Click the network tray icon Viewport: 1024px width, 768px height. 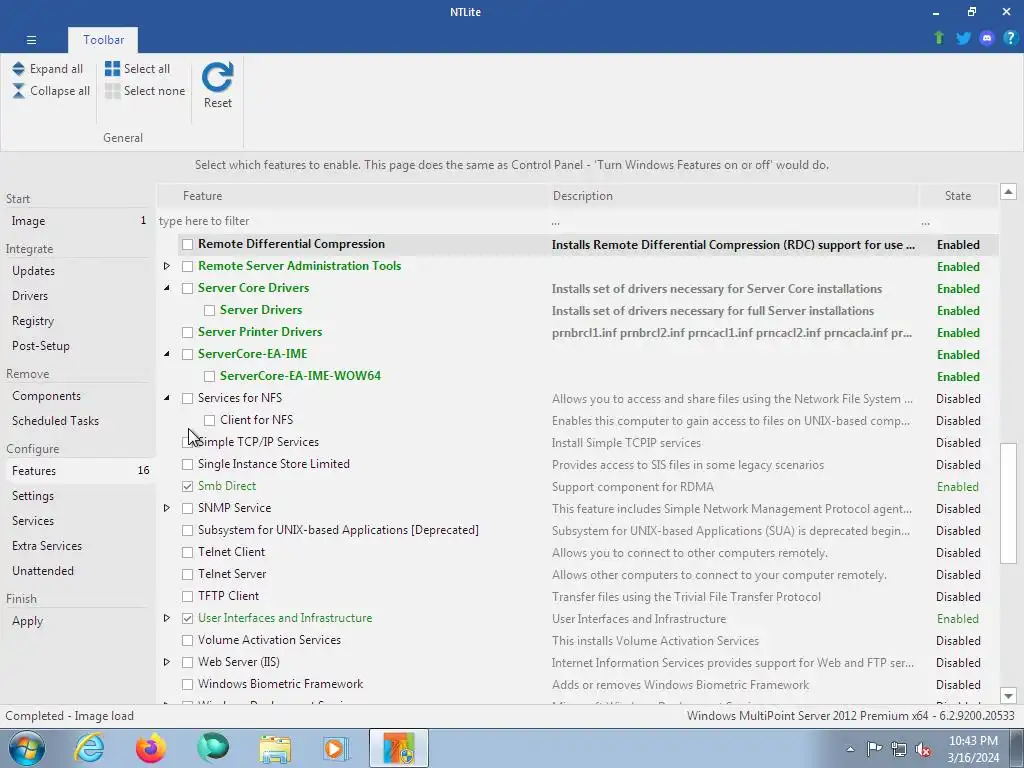pyautogui.click(x=899, y=749)
